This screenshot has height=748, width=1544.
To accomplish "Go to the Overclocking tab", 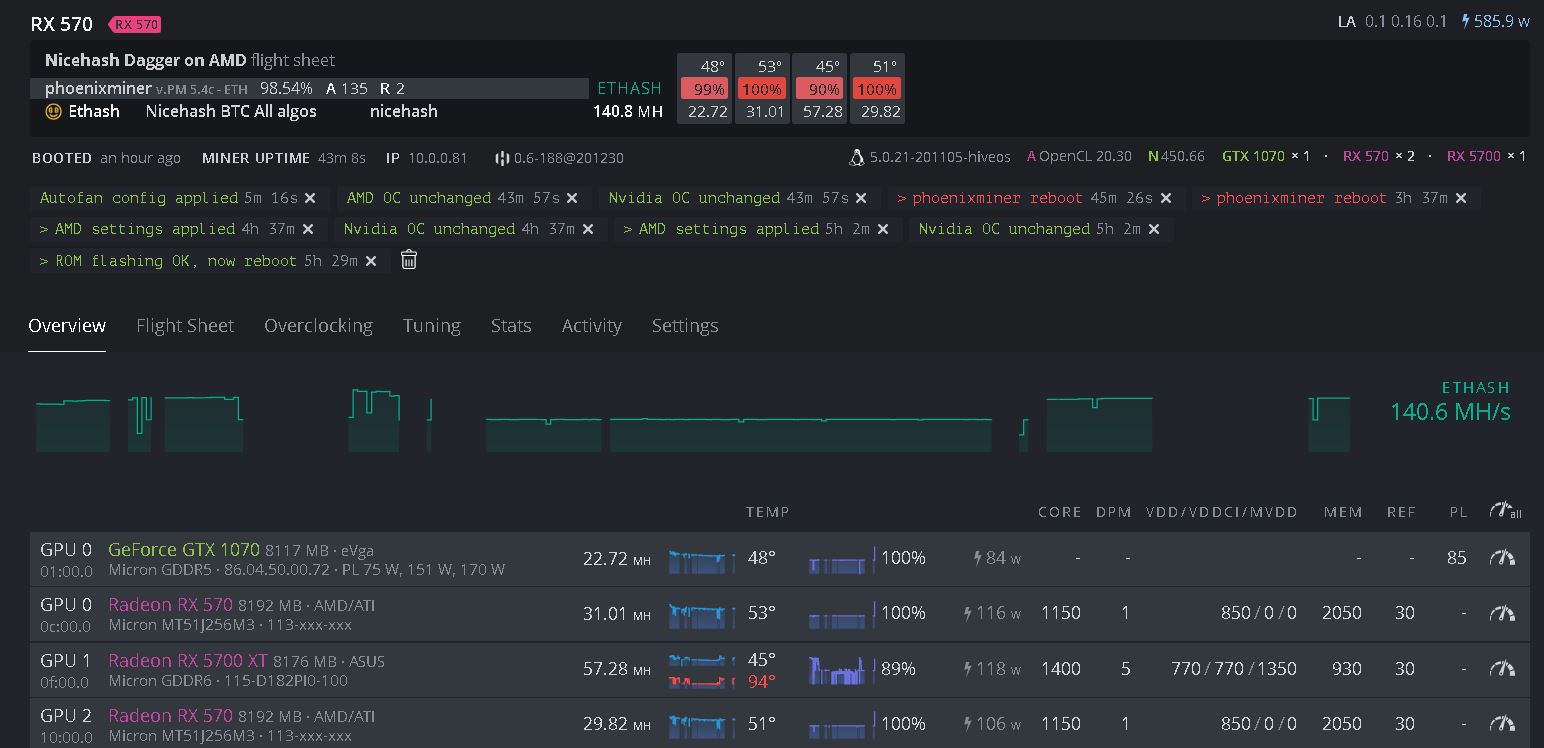I will point(318,326).
